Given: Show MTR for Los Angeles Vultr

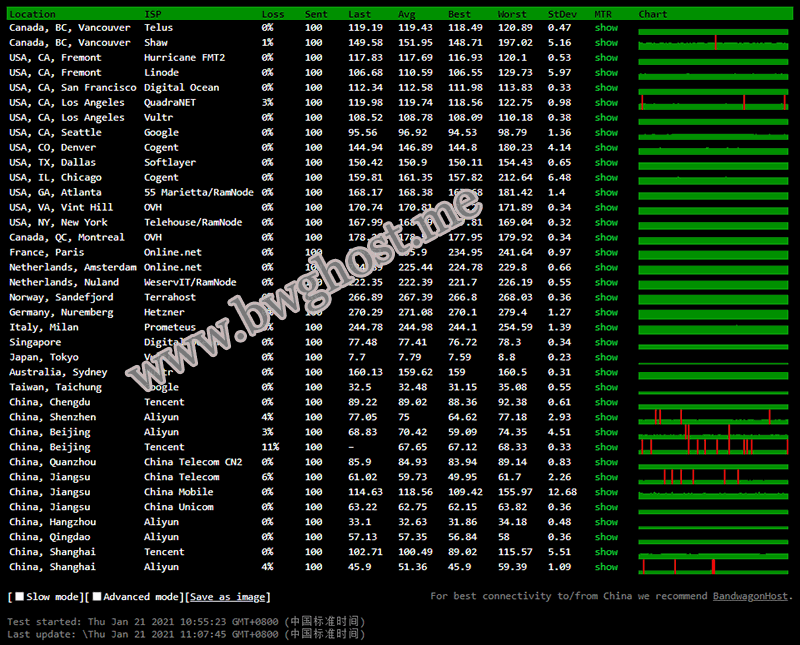Looking at the screenshot, I should tap(606, 117).
